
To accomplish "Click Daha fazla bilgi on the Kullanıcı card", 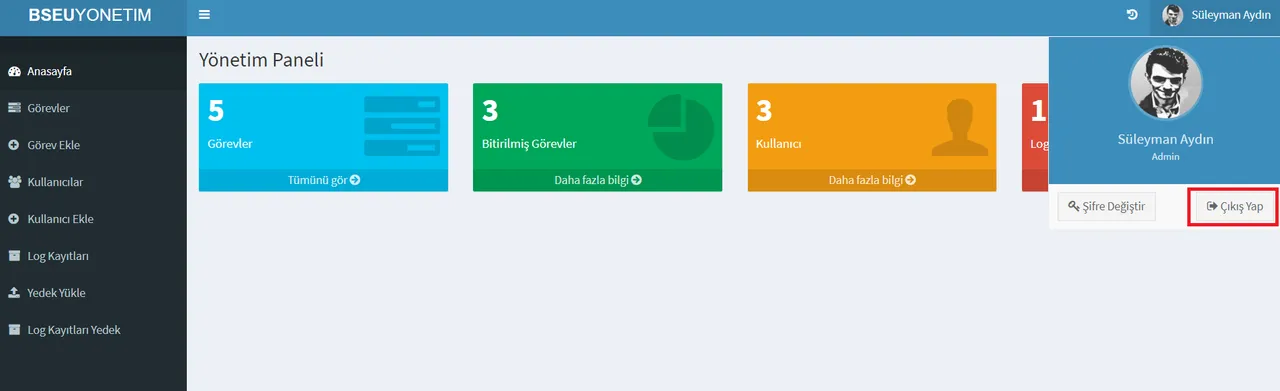I will (872, 180).
